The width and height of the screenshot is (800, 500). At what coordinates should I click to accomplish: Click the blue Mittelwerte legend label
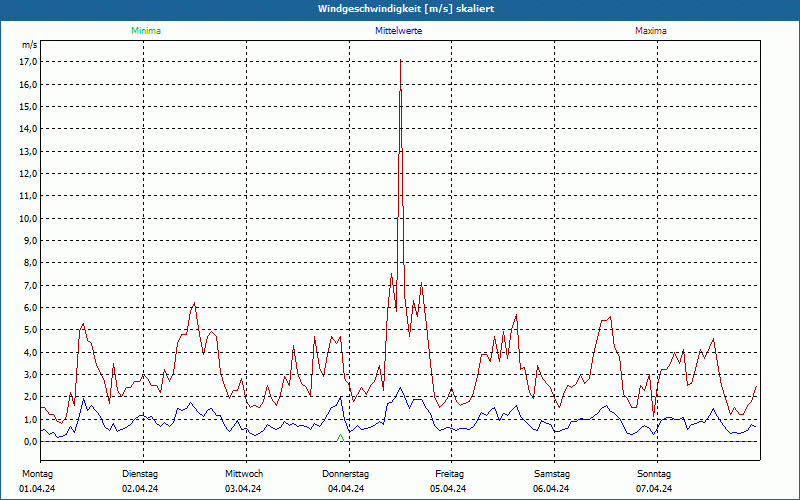click(x=398, y=31)
